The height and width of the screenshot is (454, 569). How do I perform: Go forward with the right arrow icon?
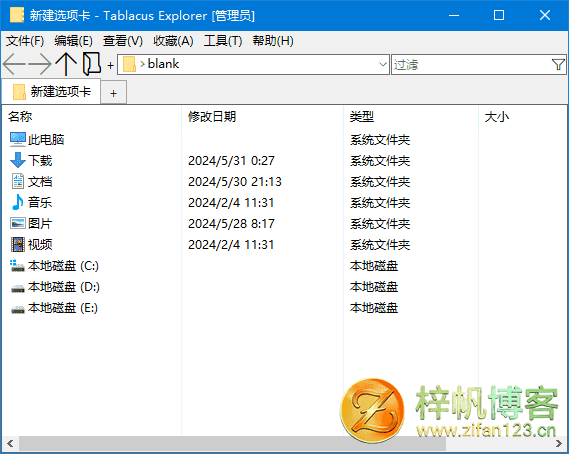tap(40, 64)
